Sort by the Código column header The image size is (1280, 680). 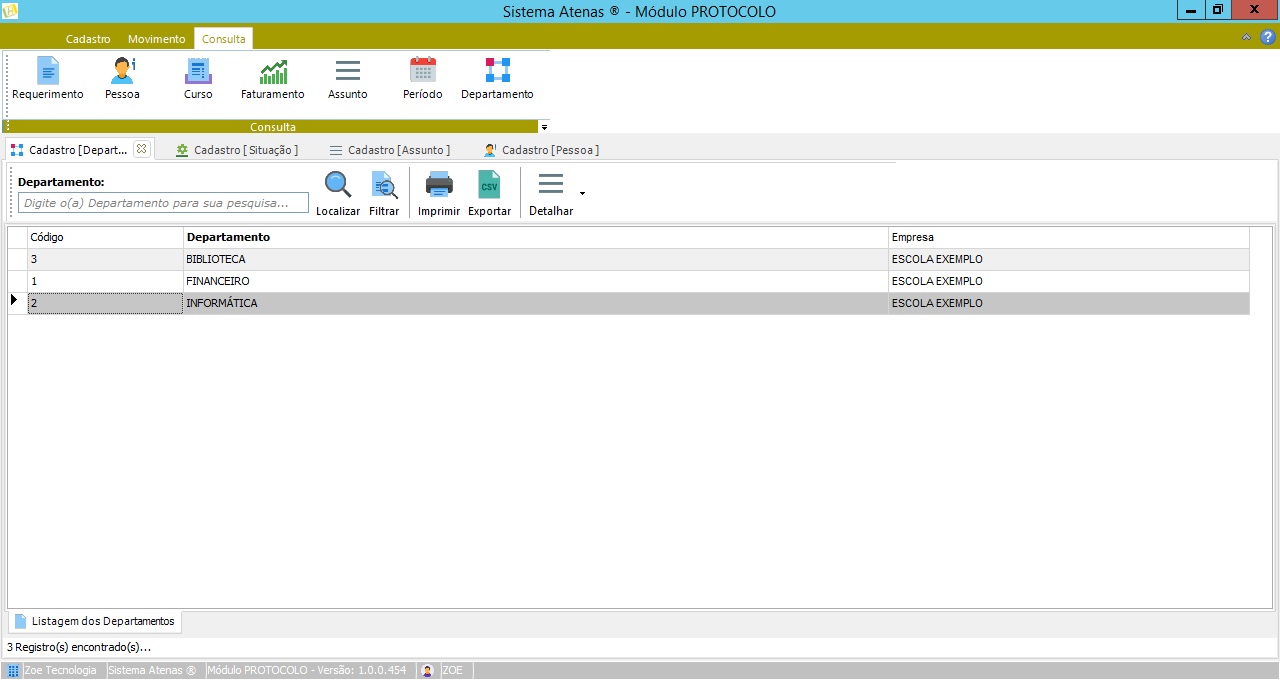pos(105,237)
